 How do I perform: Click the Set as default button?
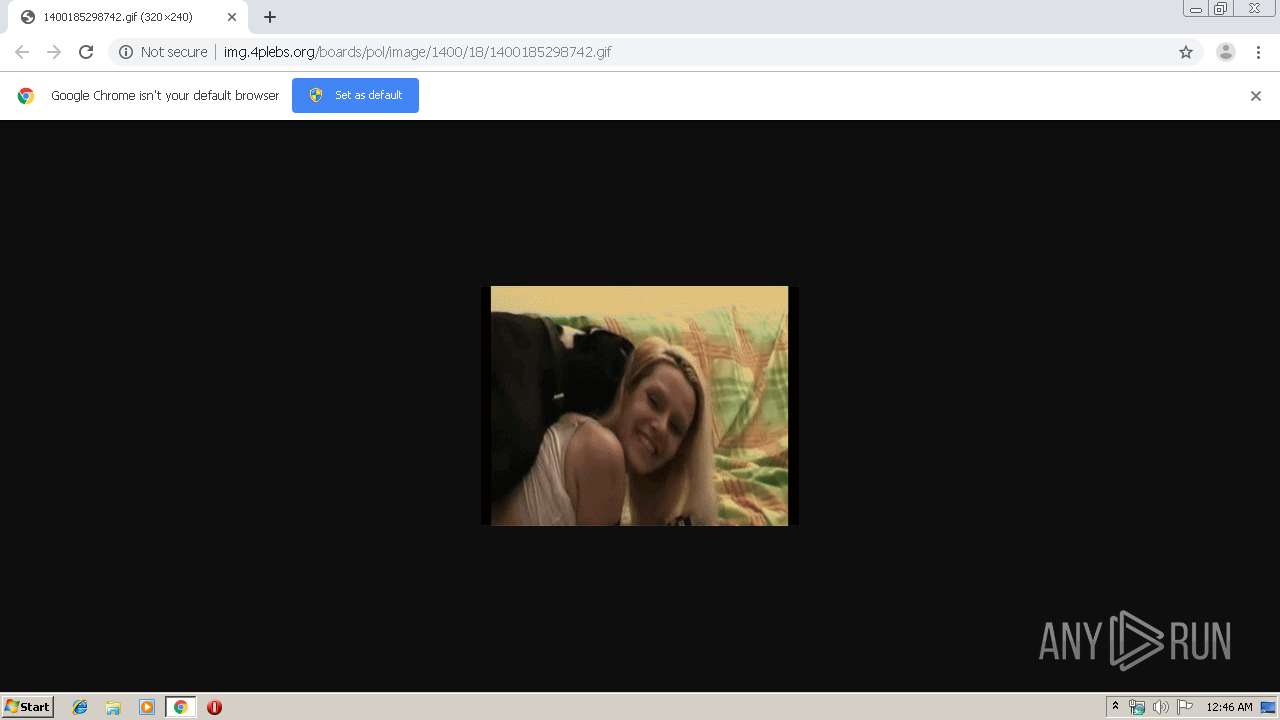pos(355,95)
